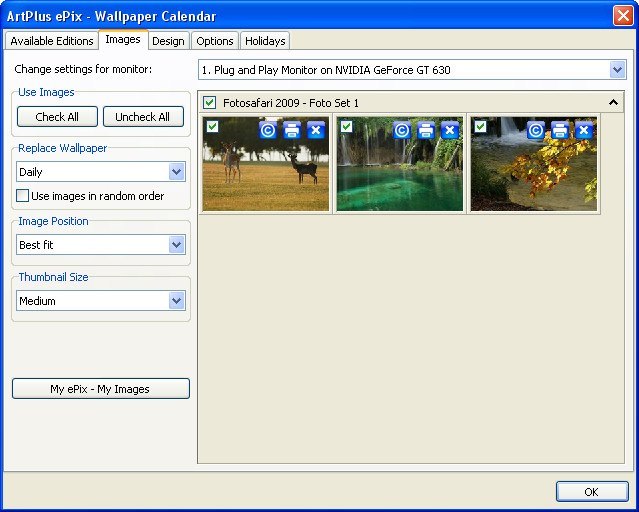Click copyright icon on deer image
Image resolution: width=639 pixels, height=512 pixels.
pos(268,130)
